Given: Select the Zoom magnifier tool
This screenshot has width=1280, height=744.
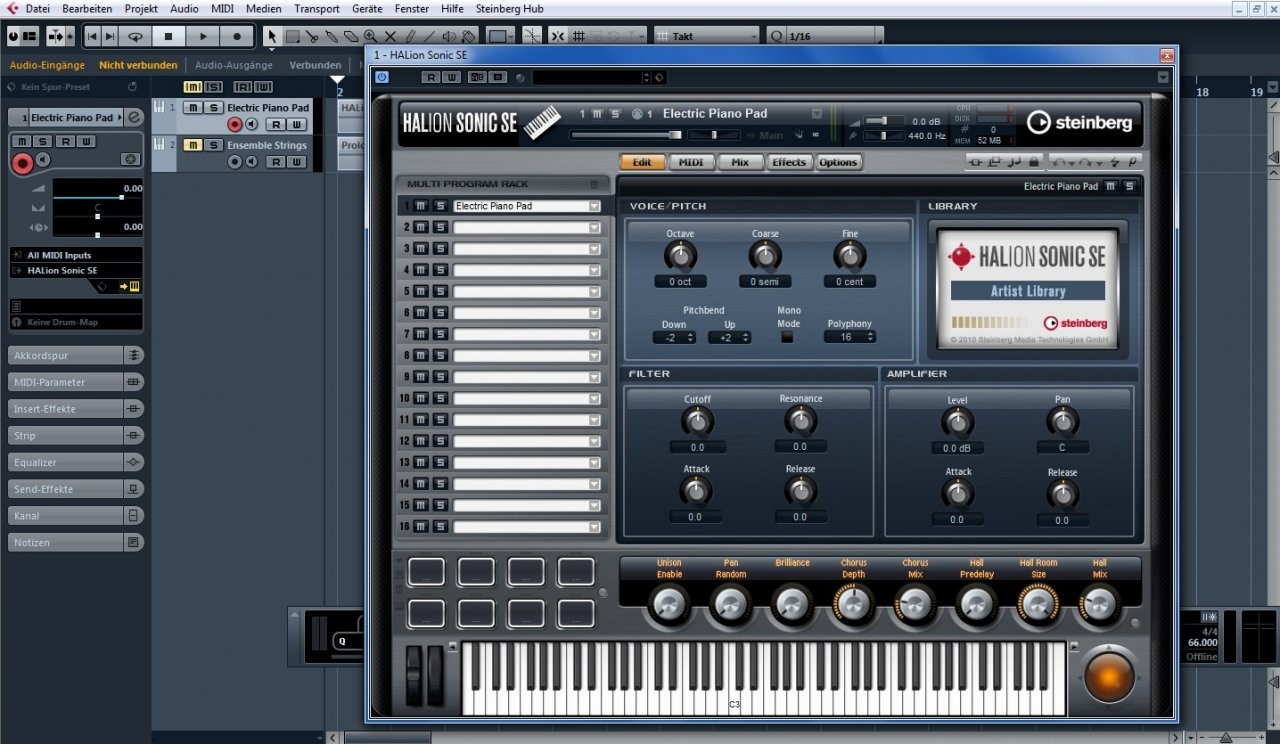Looking at the screenshot, I should [x=370, y=36].
